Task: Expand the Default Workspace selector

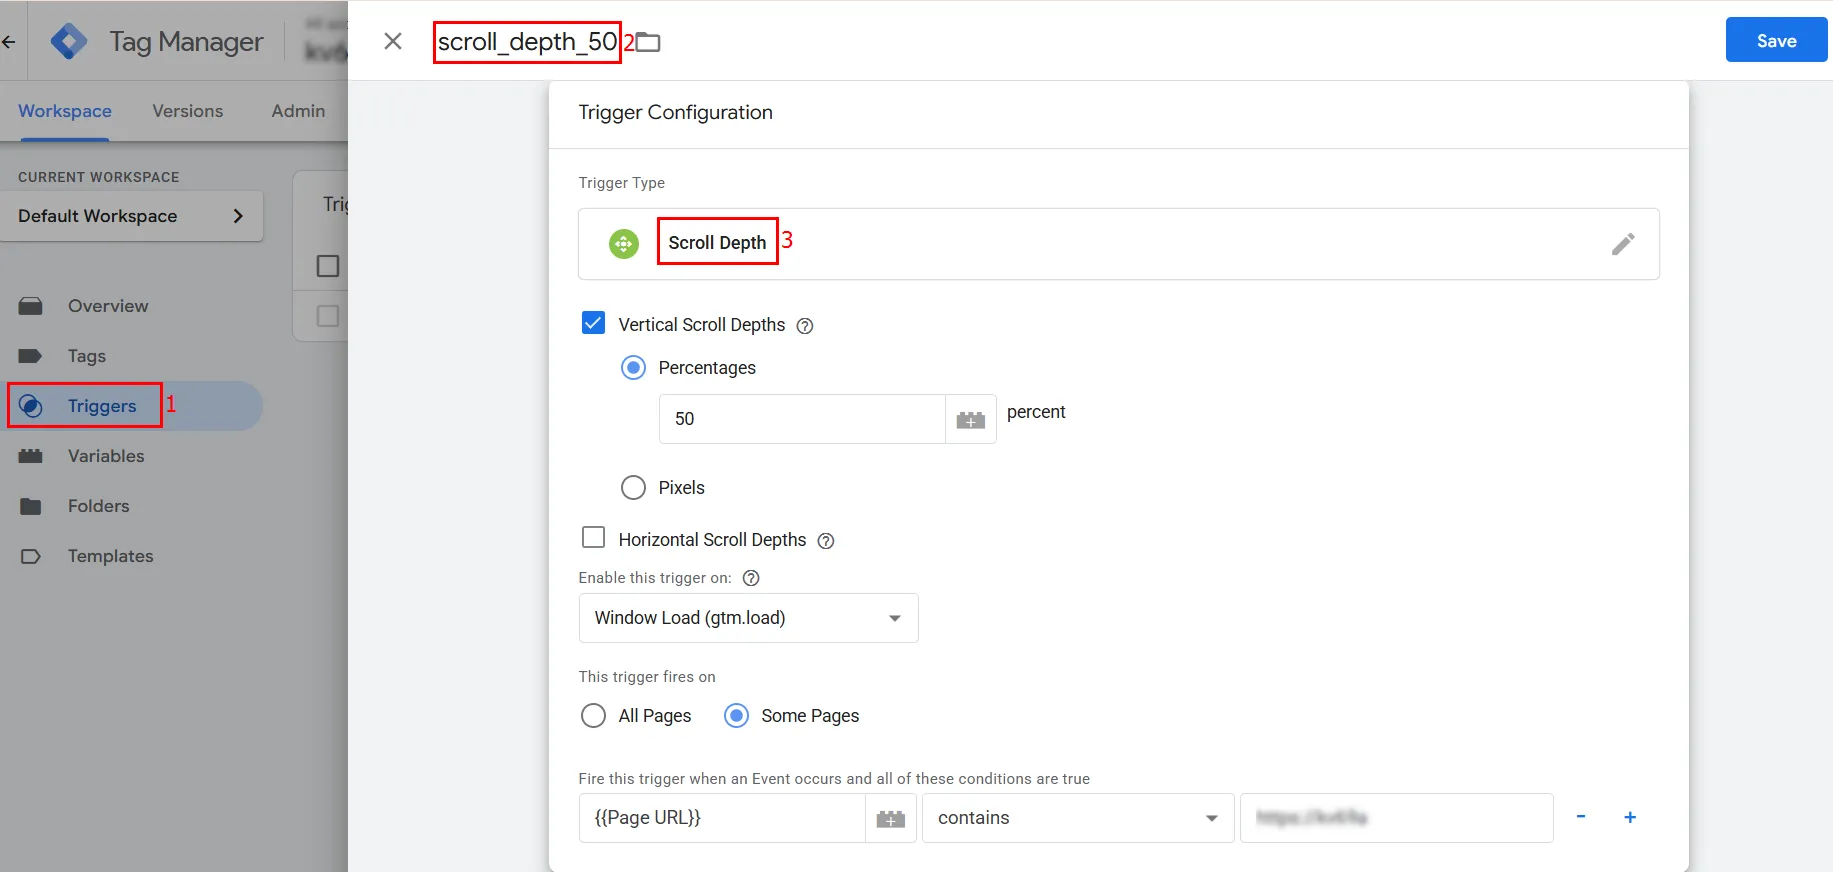Action: tap(131, 216)
